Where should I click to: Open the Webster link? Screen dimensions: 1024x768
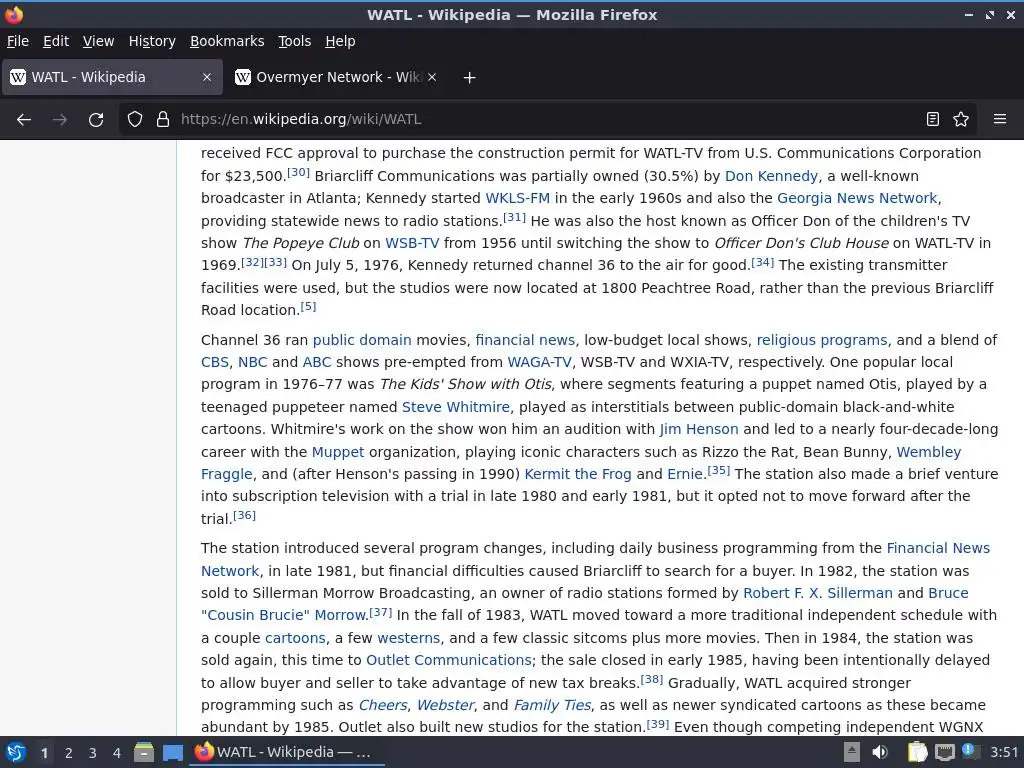[445, 705]
